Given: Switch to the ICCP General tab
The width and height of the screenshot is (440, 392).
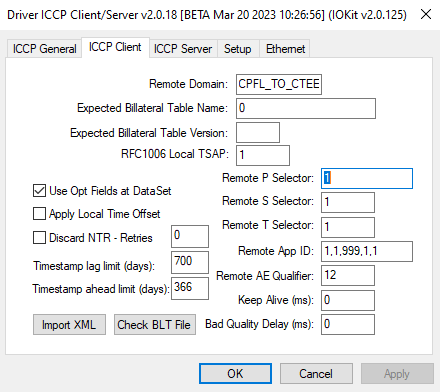Looking at the screenshot, I should coord(44,49).
